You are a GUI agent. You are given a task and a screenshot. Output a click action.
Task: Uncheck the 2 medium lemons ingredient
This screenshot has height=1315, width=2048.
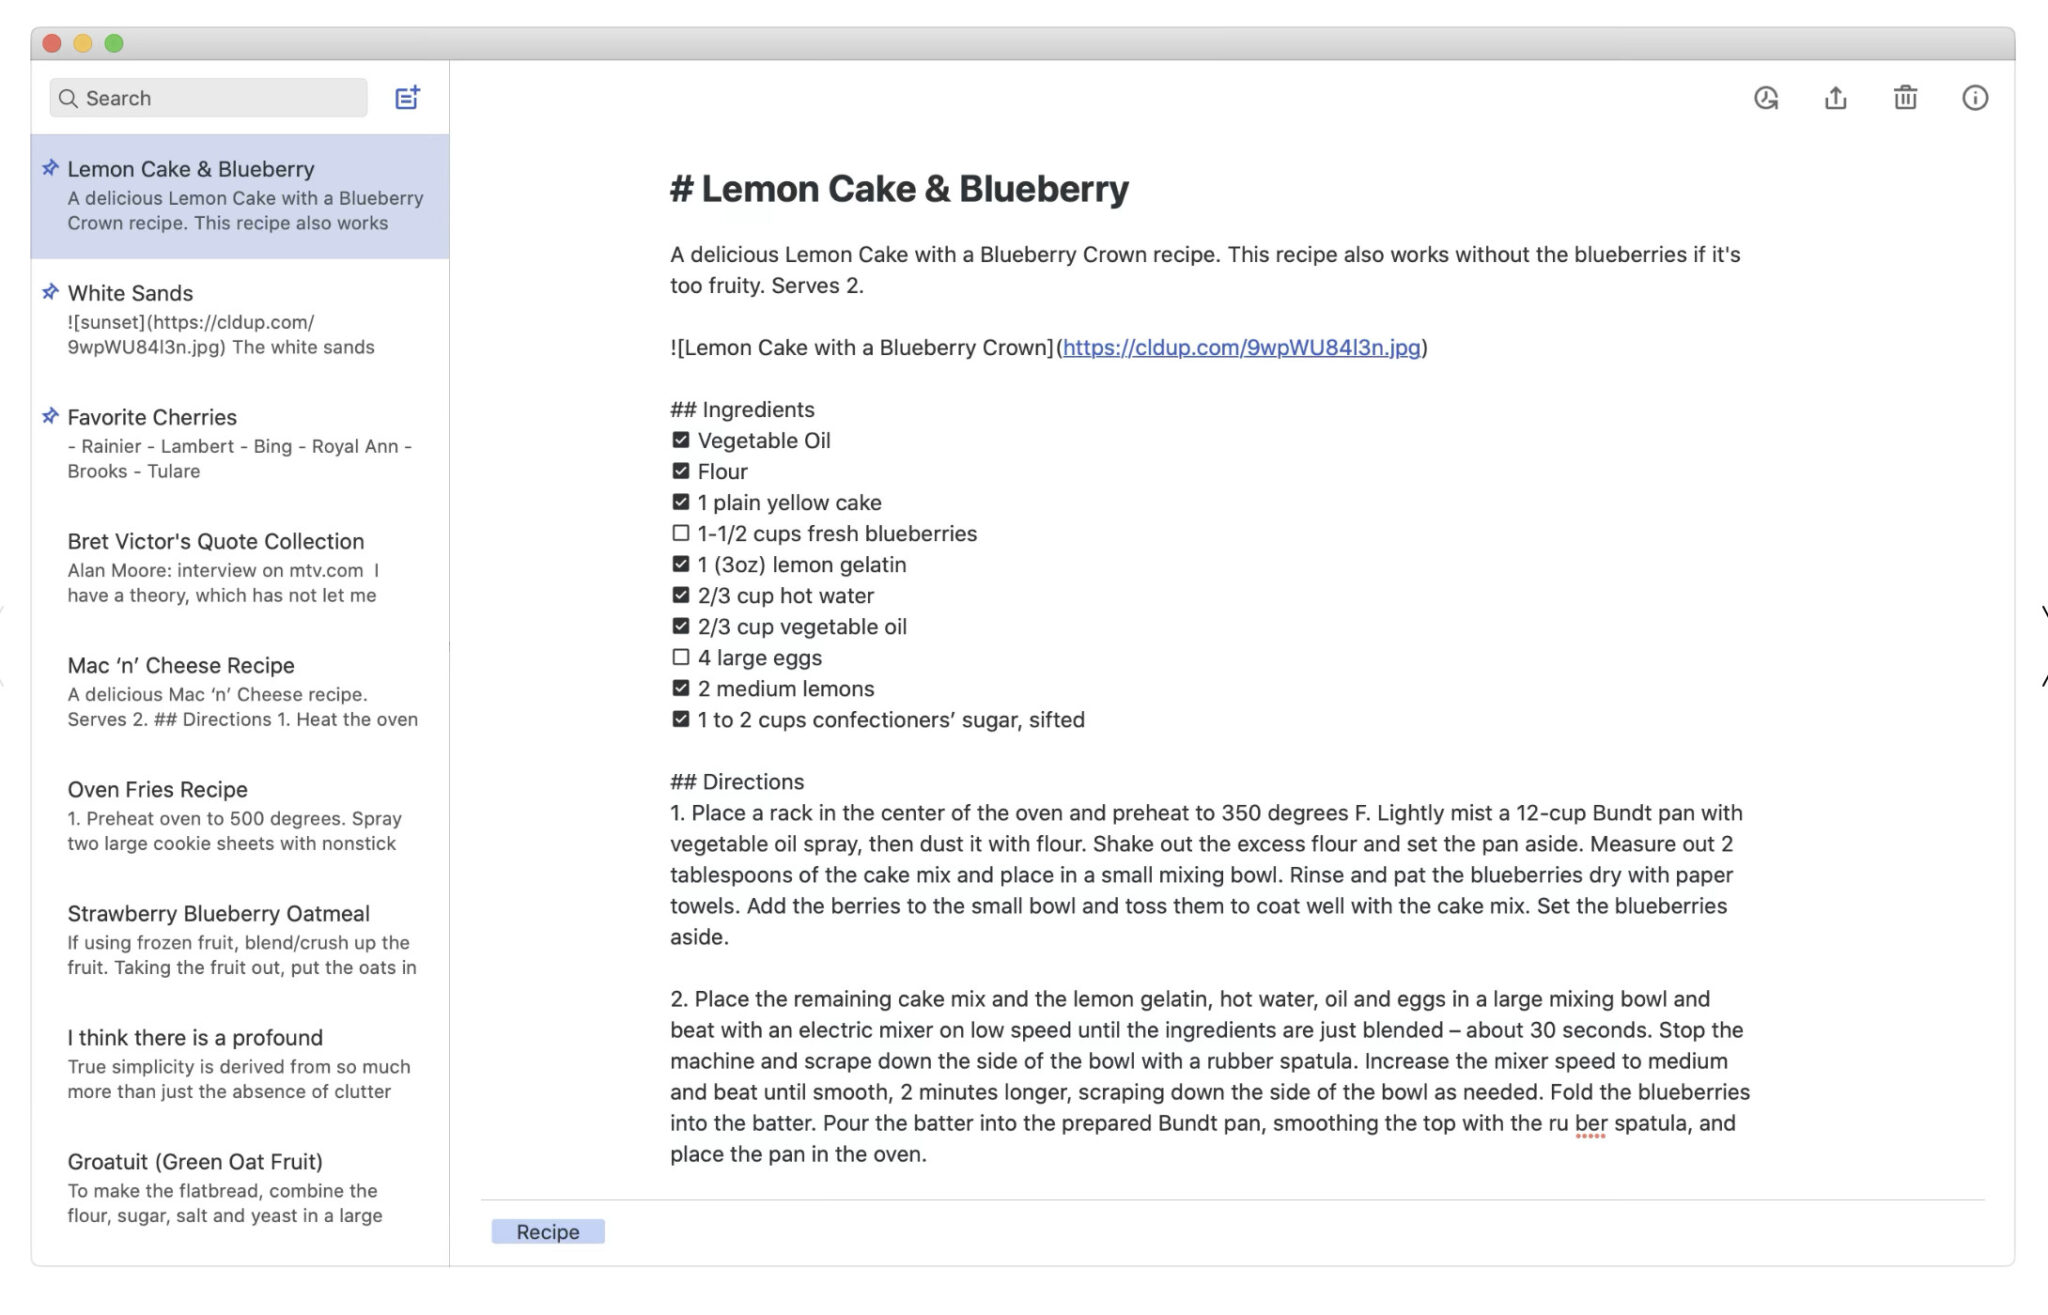point(679,687)
